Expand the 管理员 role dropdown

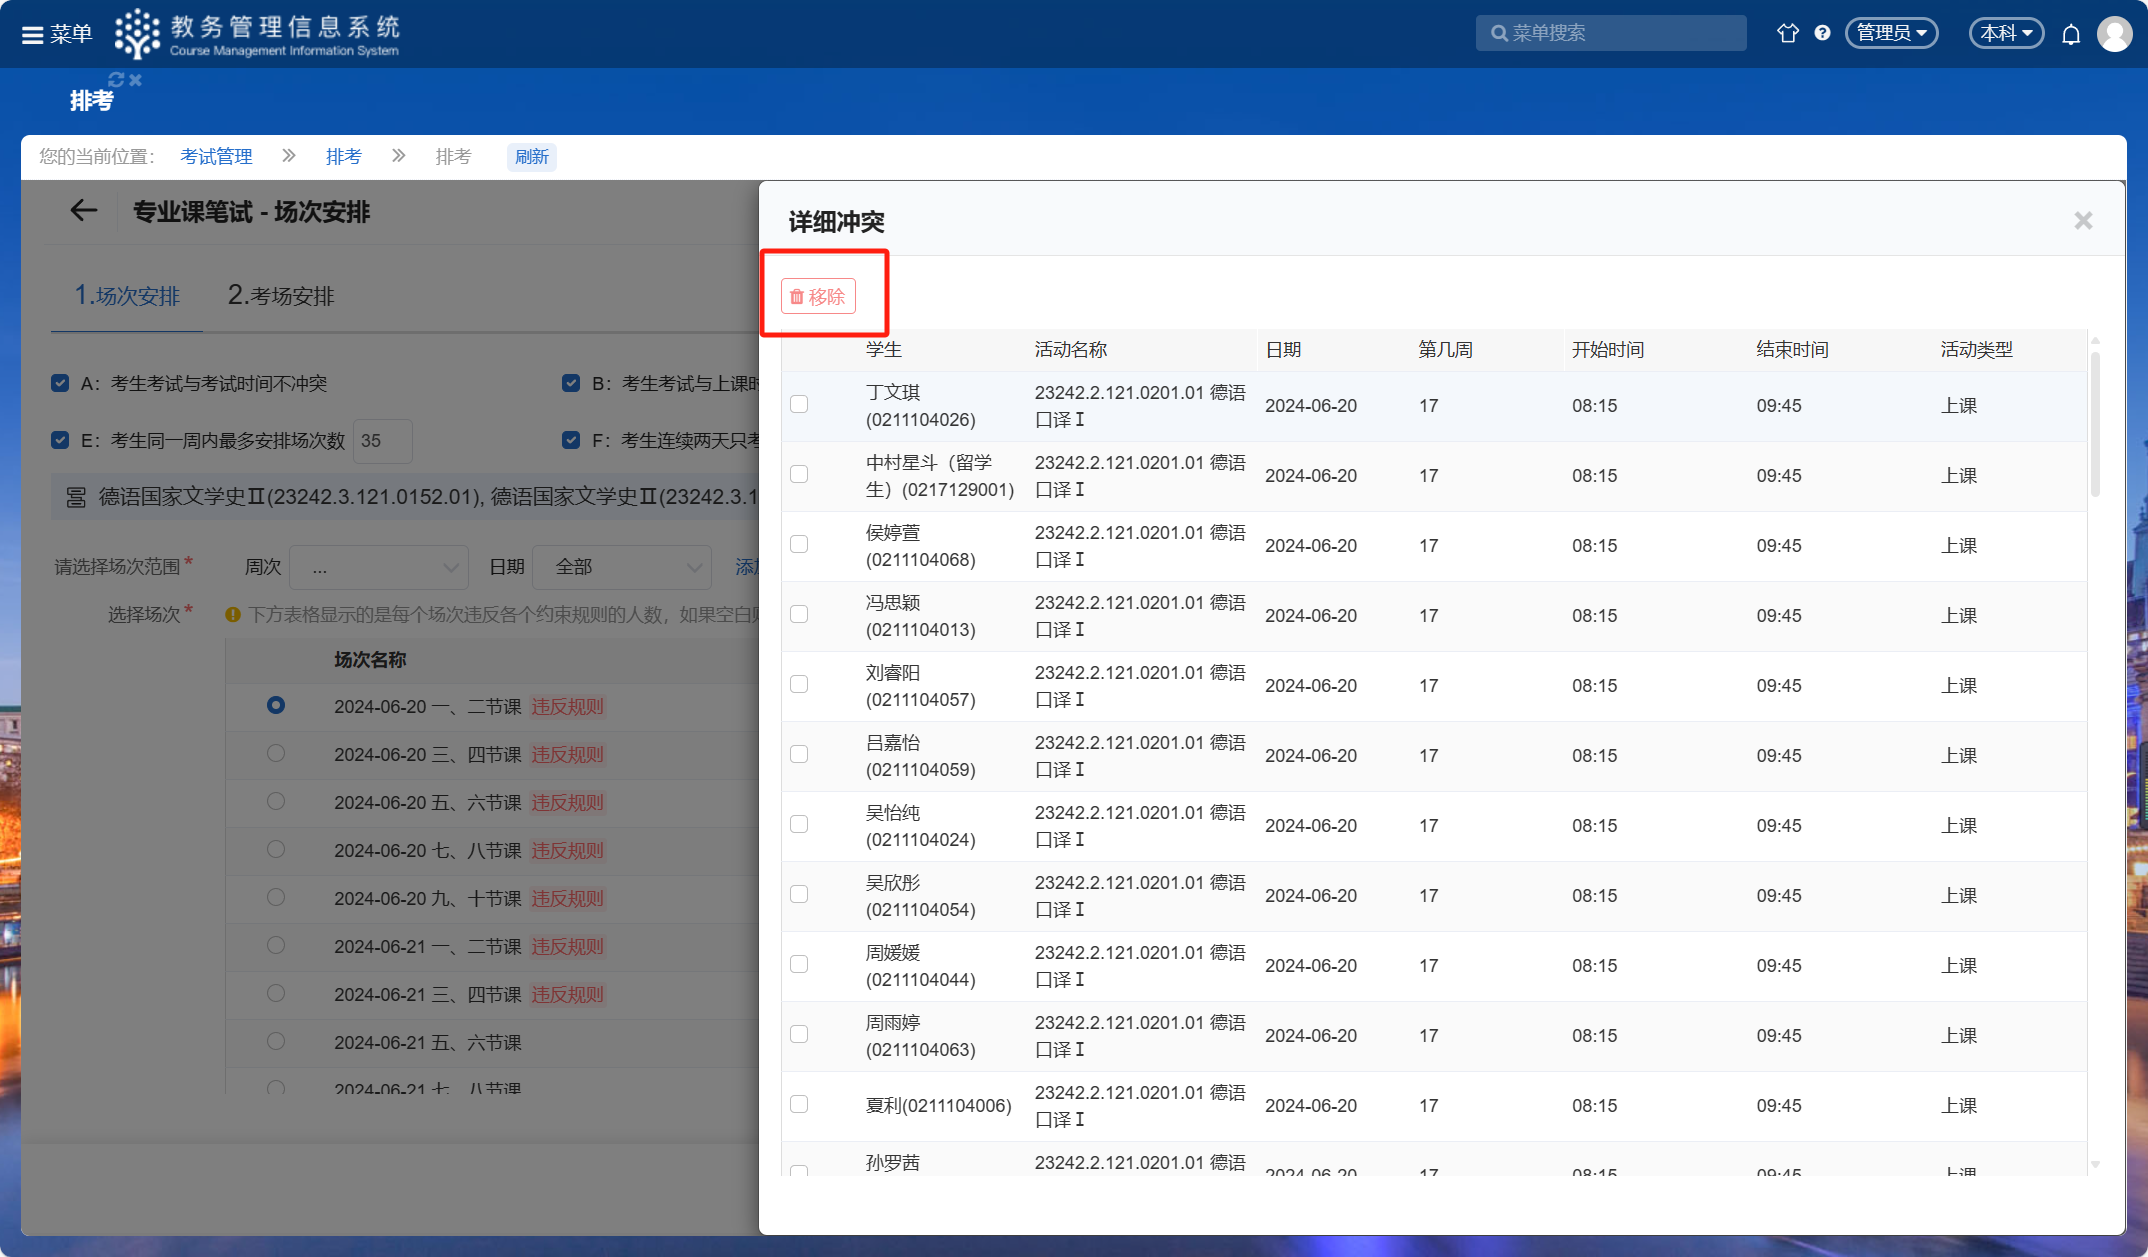pos(1891,33)
